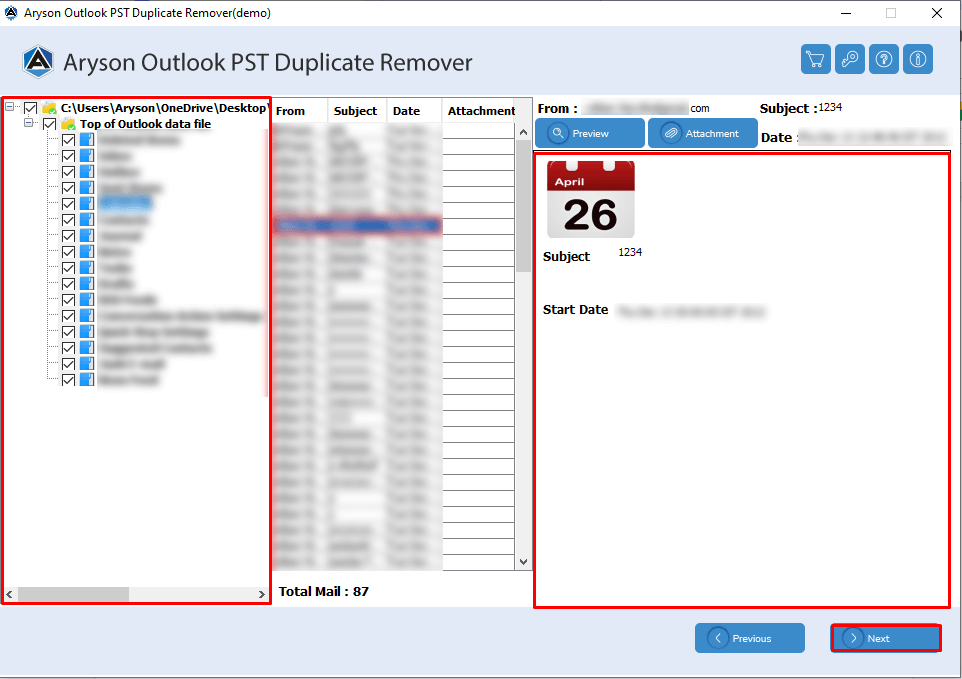Sort by the Date column header

[414, 111]
